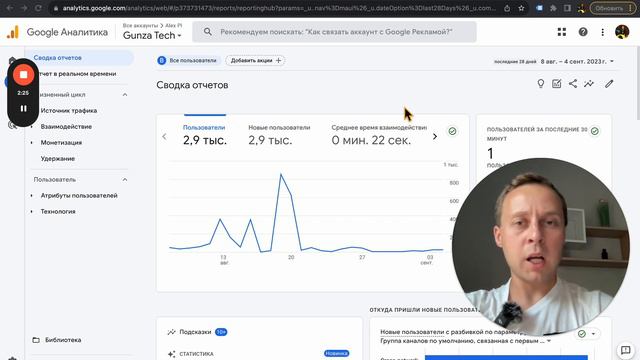Screen dimensions: 640x360
Task: Open the three-dot more options menu
Action: coord(602,32)
